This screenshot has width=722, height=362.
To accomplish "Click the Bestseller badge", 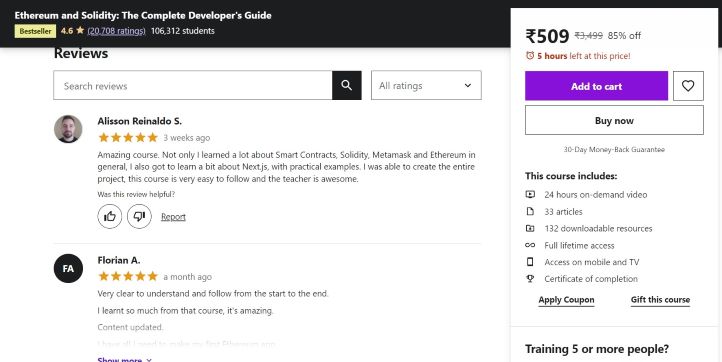I will click(35, 31).
